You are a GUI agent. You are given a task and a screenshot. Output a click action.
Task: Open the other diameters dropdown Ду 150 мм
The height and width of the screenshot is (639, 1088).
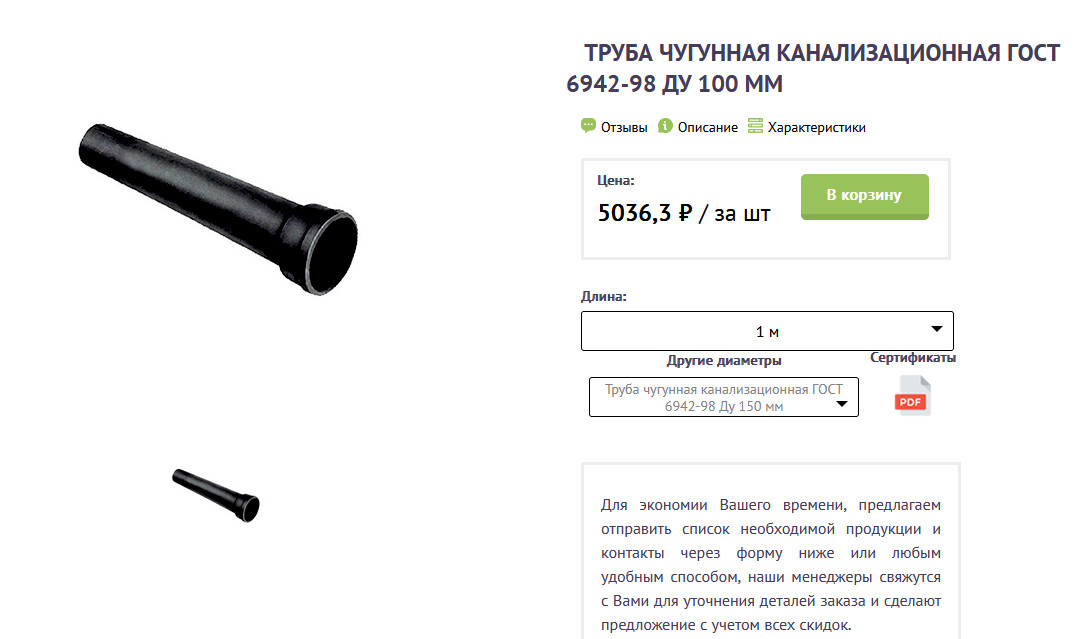click(x=724, y=397)
